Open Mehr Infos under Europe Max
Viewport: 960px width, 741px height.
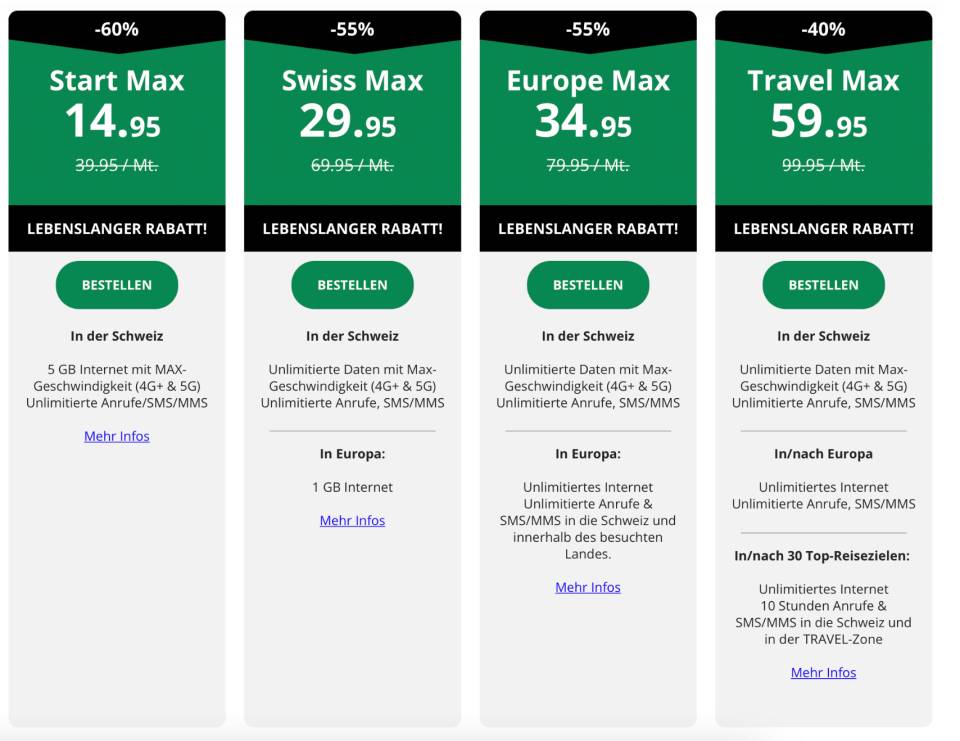tap(589, 587)
